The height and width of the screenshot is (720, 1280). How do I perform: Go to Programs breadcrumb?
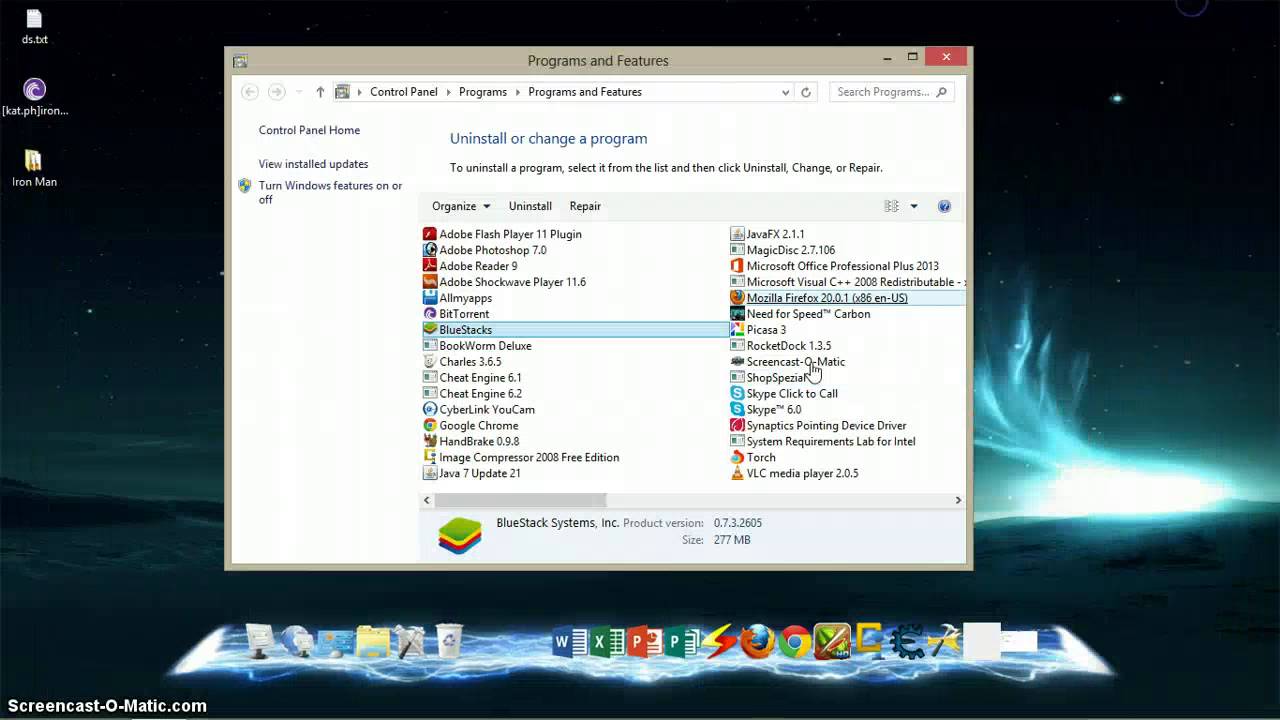pos(483,92)
